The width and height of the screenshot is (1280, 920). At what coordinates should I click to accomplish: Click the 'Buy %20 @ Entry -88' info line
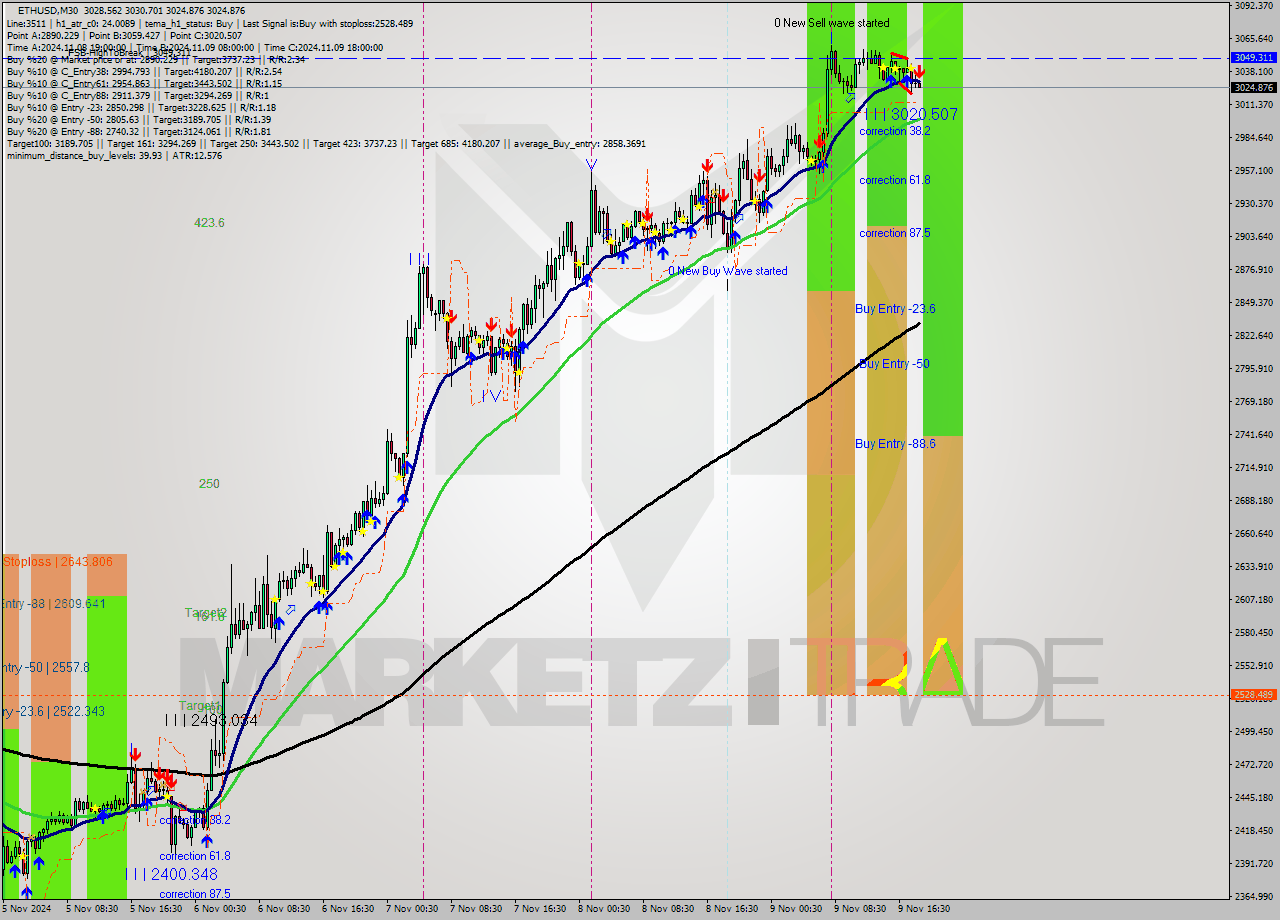pos(139,131)
